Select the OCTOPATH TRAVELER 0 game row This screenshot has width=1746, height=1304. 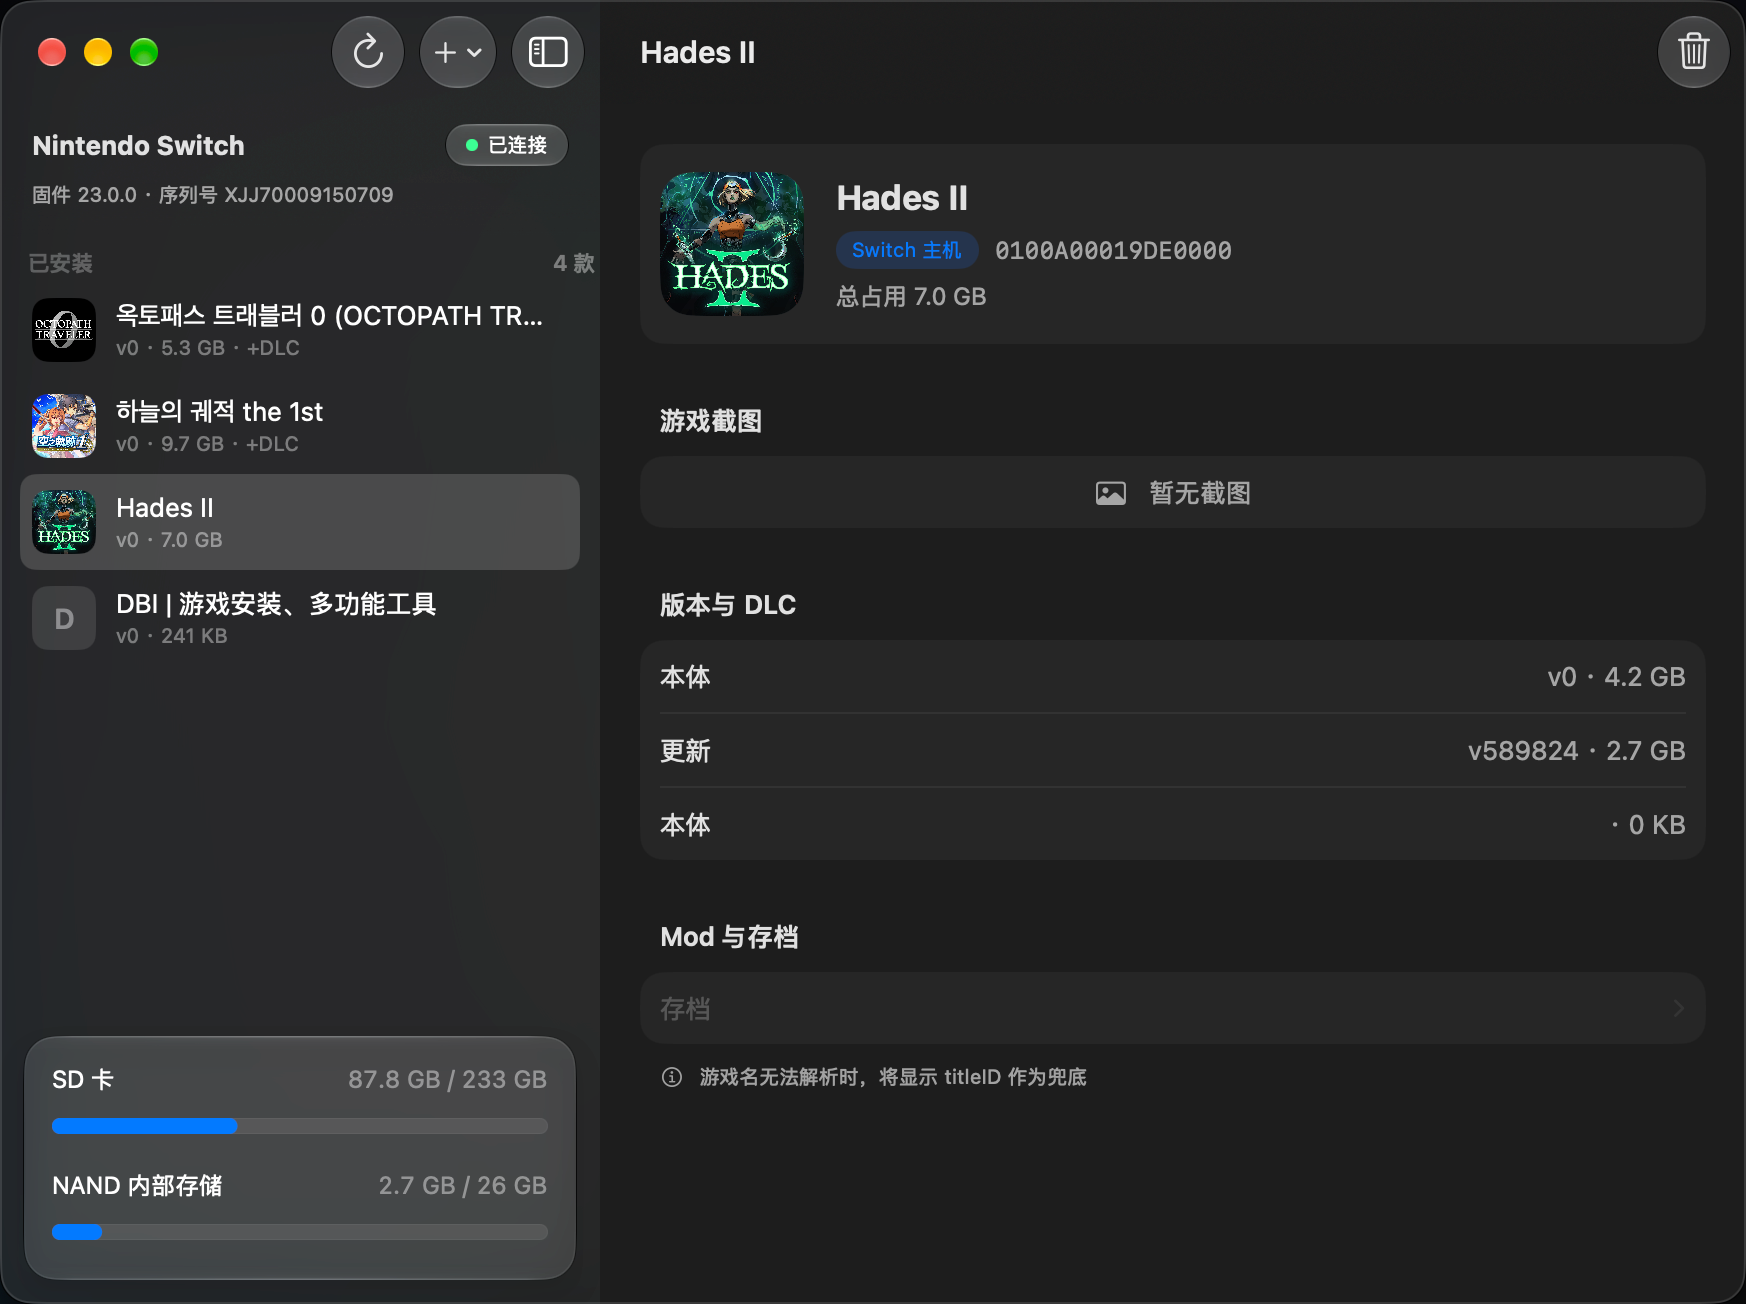coord(300,330)
